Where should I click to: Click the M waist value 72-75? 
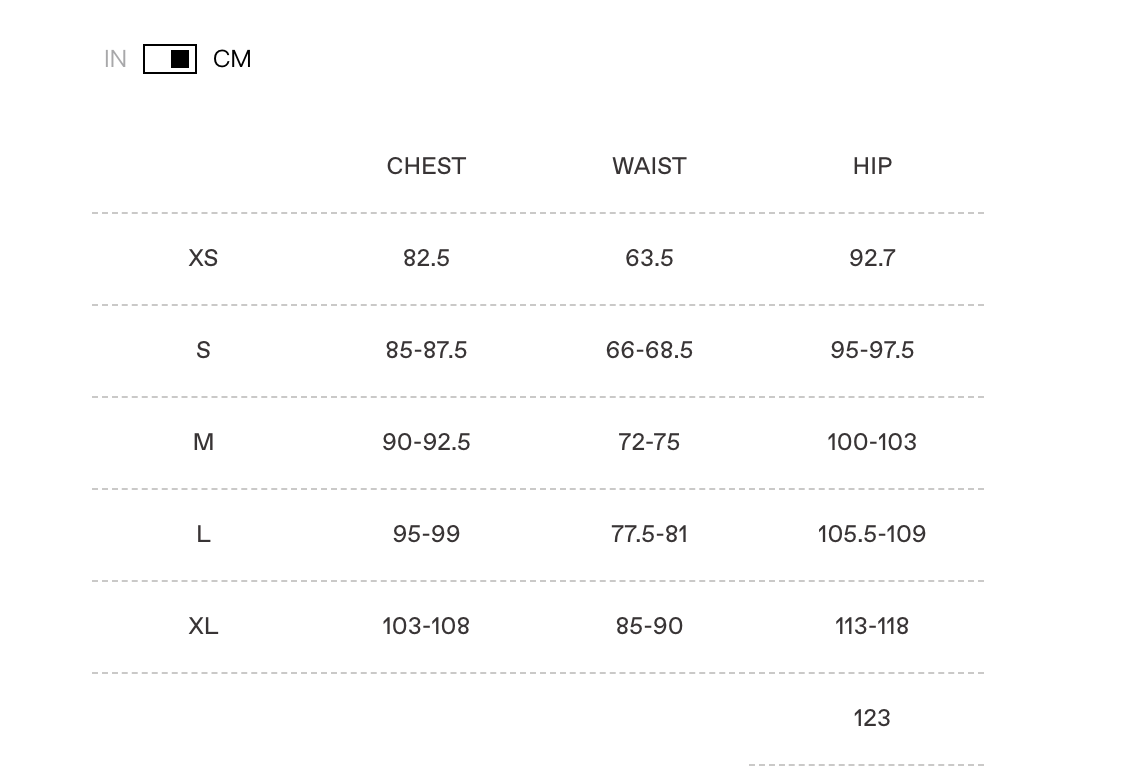click(x=649, y=442)
